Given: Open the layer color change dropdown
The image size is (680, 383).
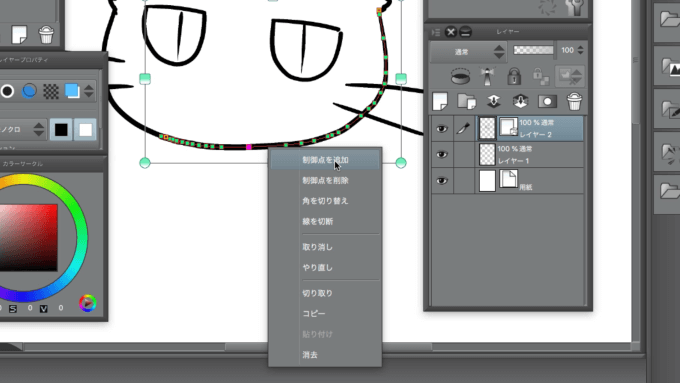Looking at the screenshot, I should (570, 76).
